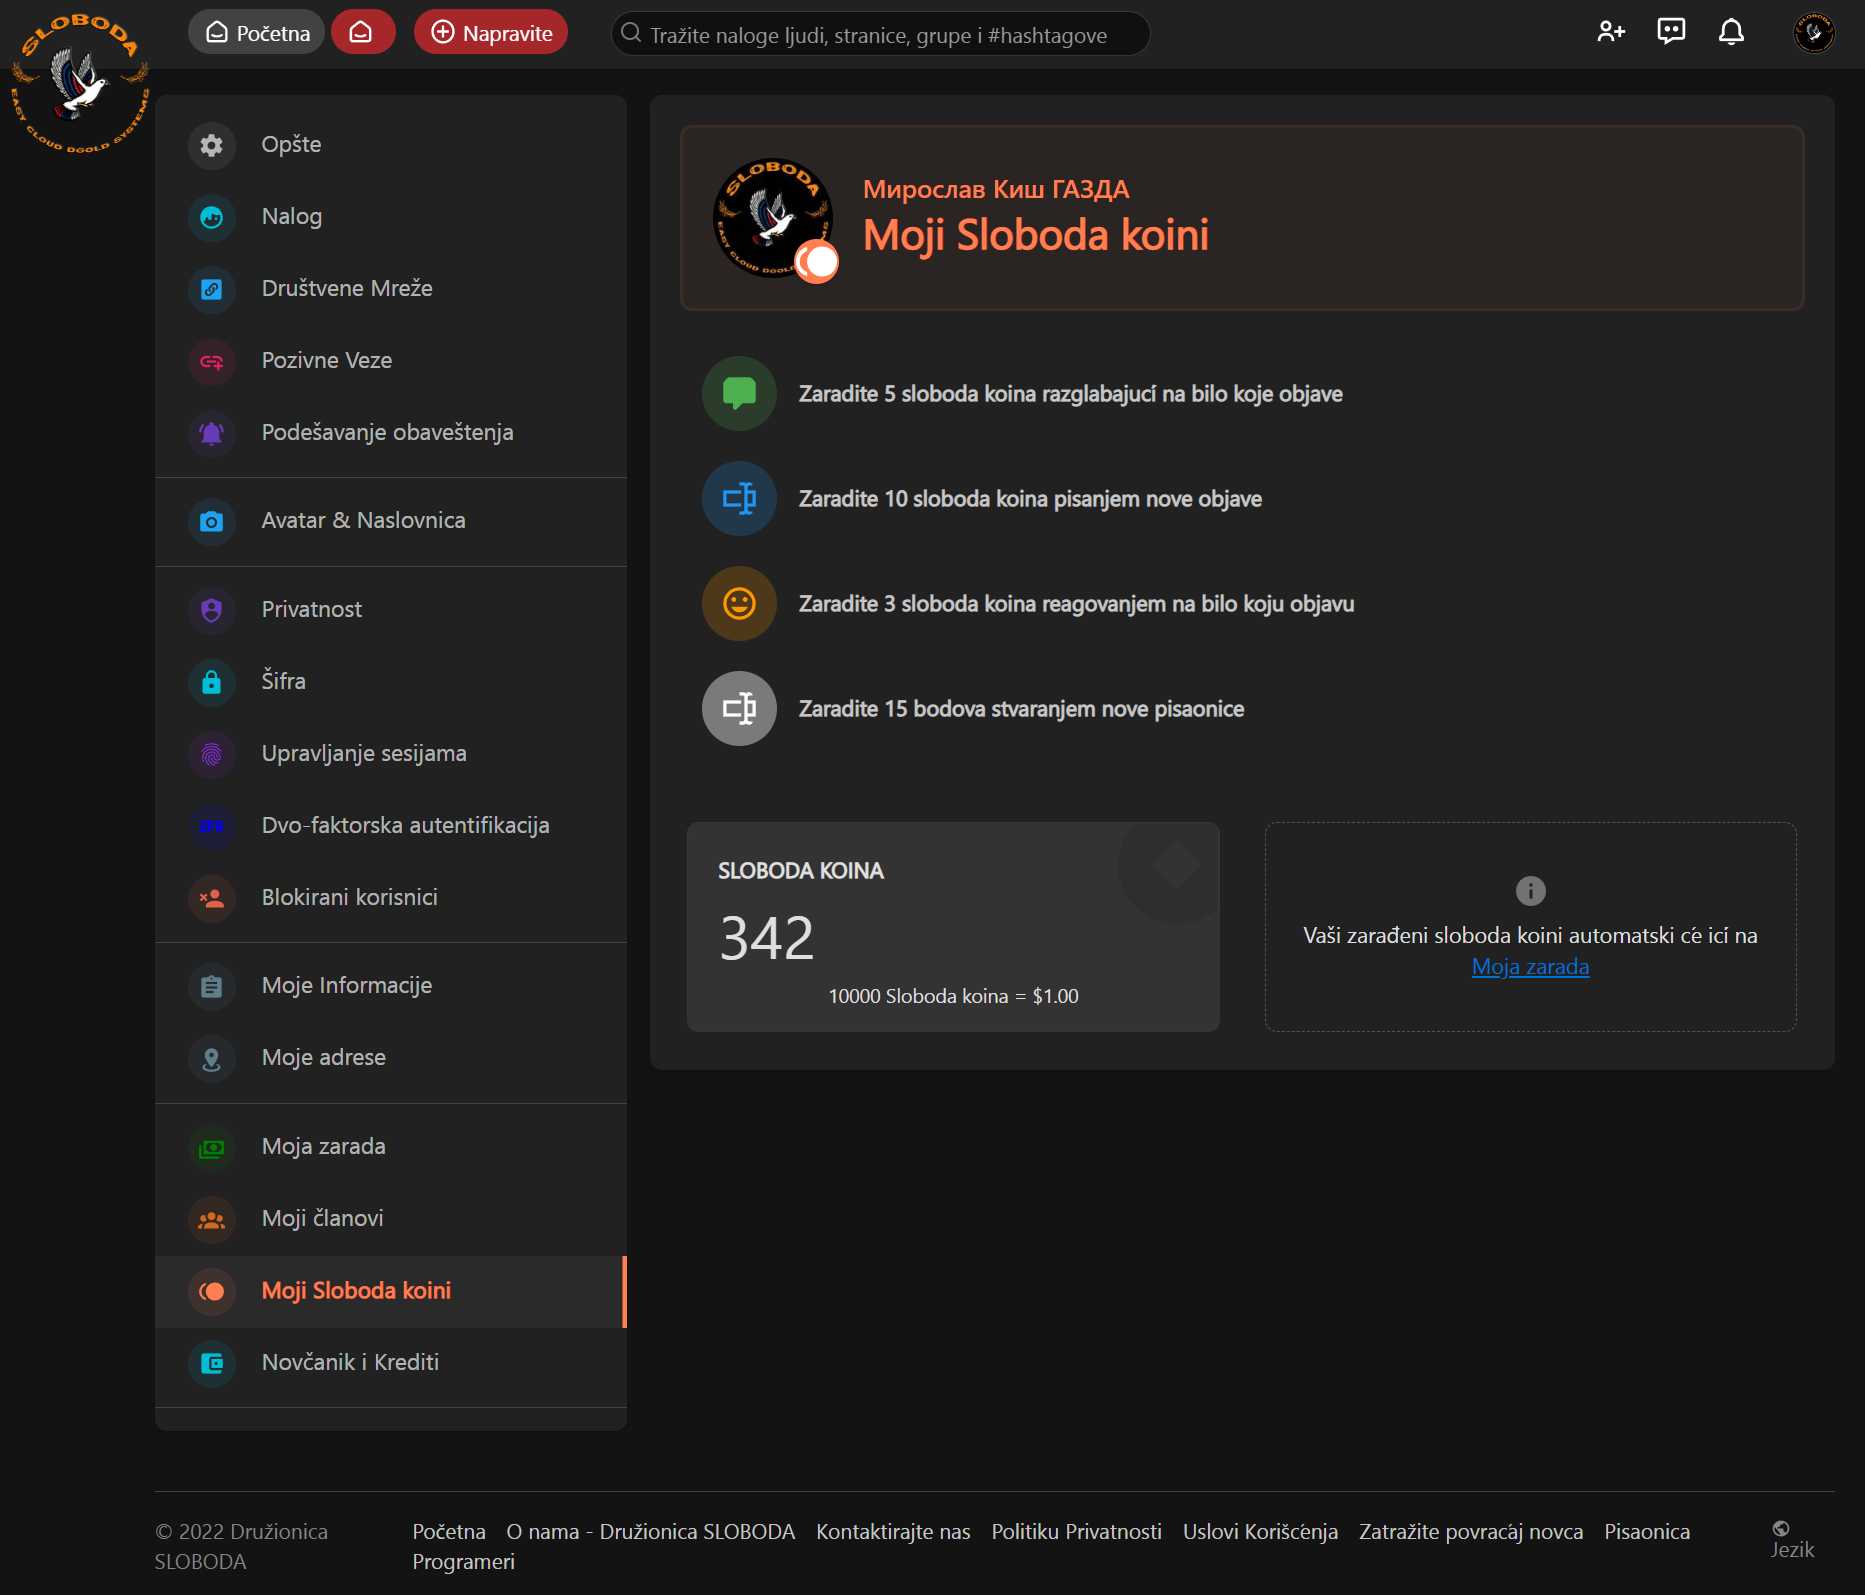Click the Upravljanje sesijama fingerprint icon
Screen dimensions: 1865x1595
point(211,754)
